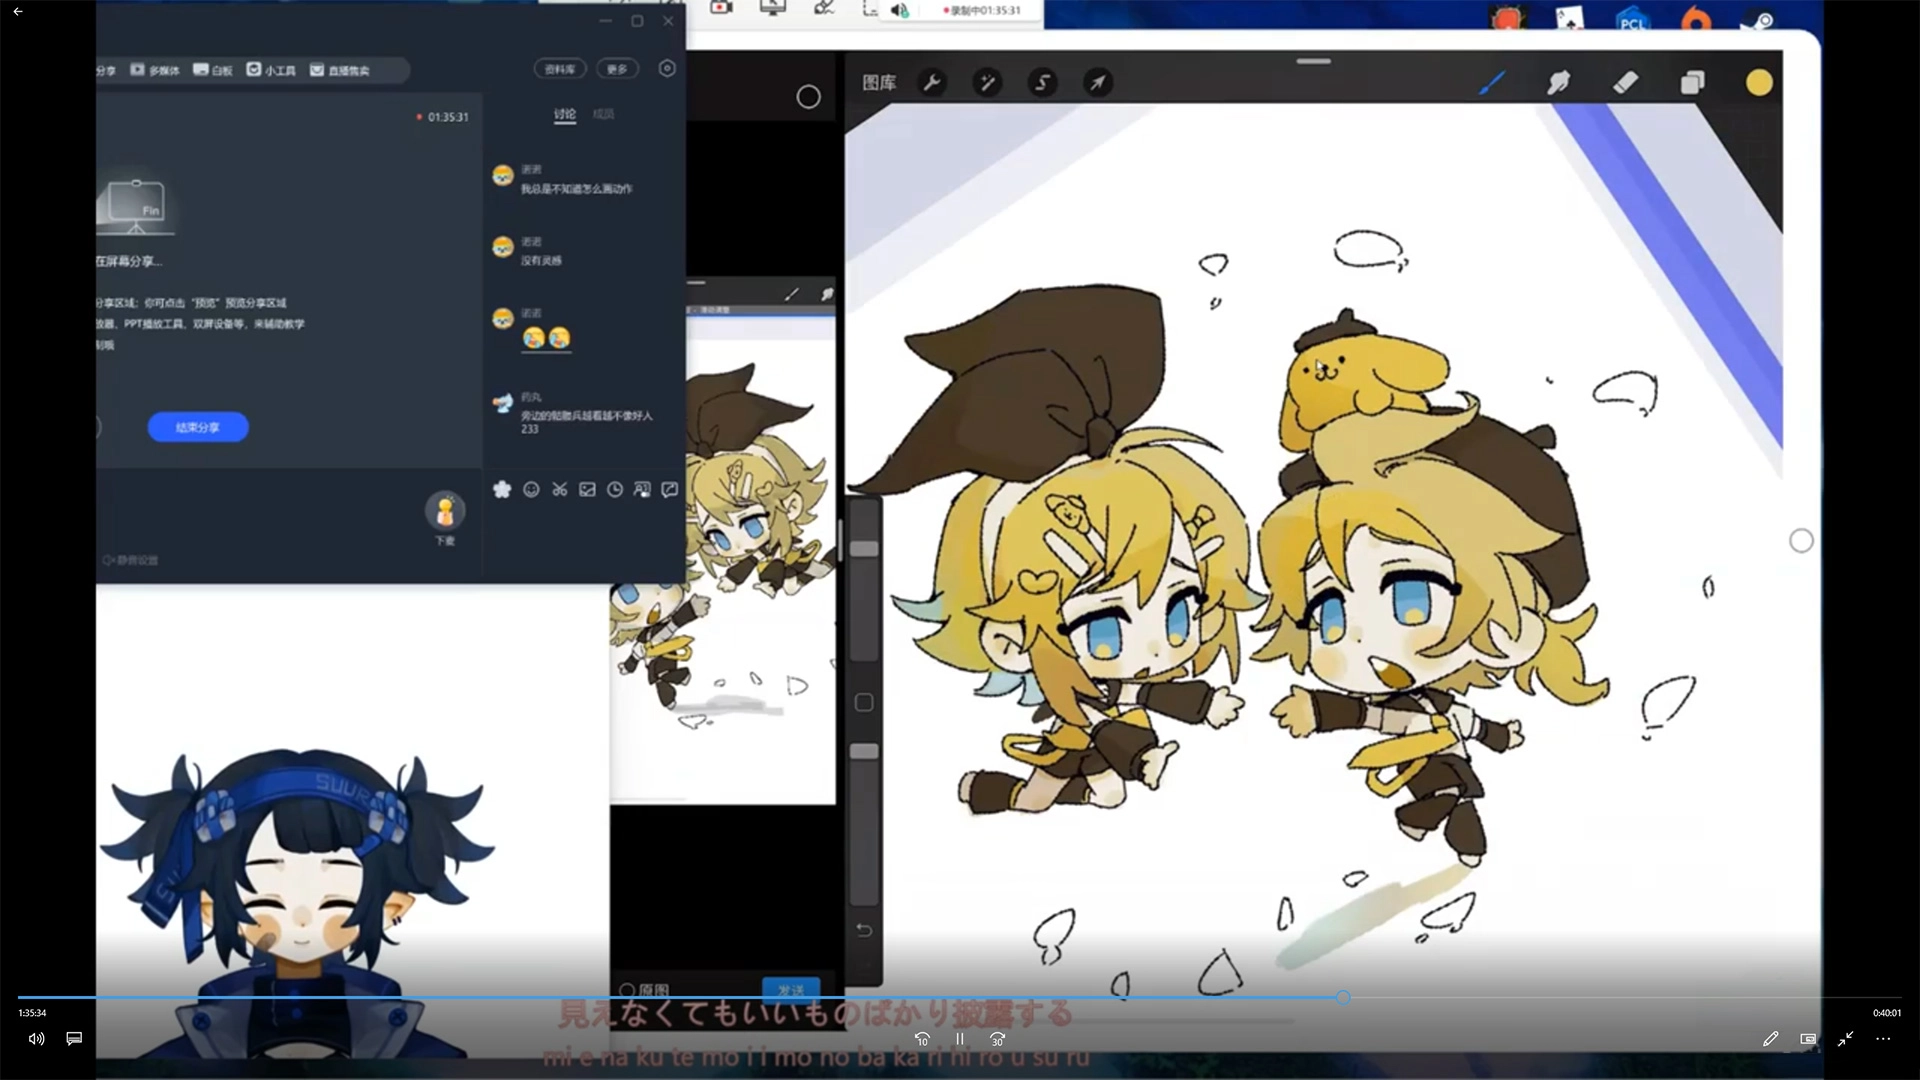Viewport: 1920px width, 1080px height.
Task: Open the wrench Actions menu
Action: tap(932, 83)
